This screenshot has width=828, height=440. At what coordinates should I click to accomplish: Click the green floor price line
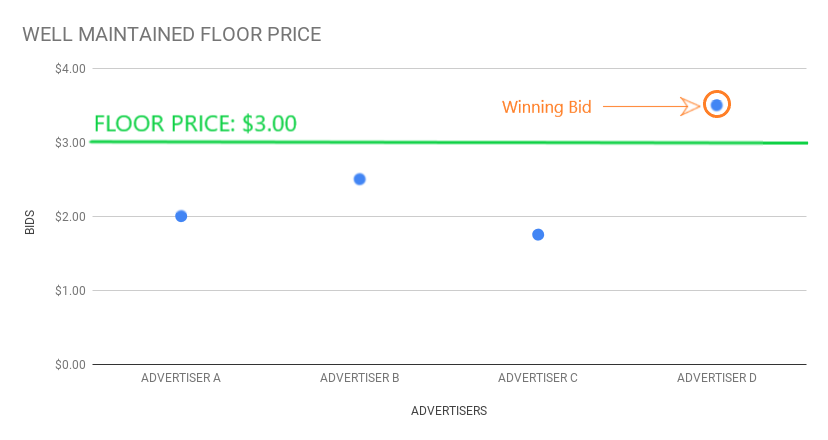[x=449, y=142]
